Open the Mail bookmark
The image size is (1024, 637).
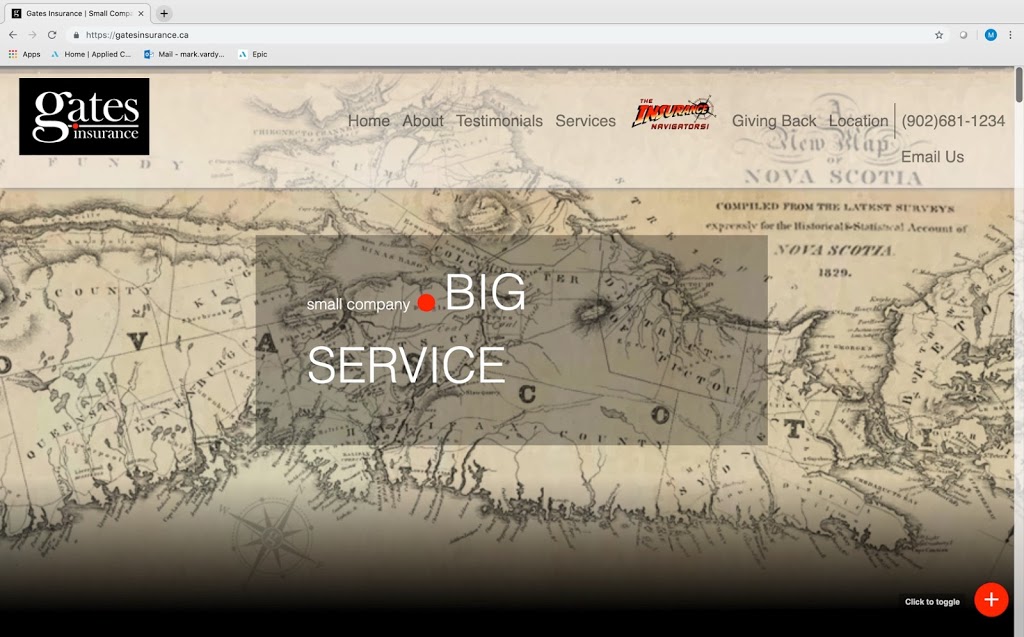coord(184,54)
